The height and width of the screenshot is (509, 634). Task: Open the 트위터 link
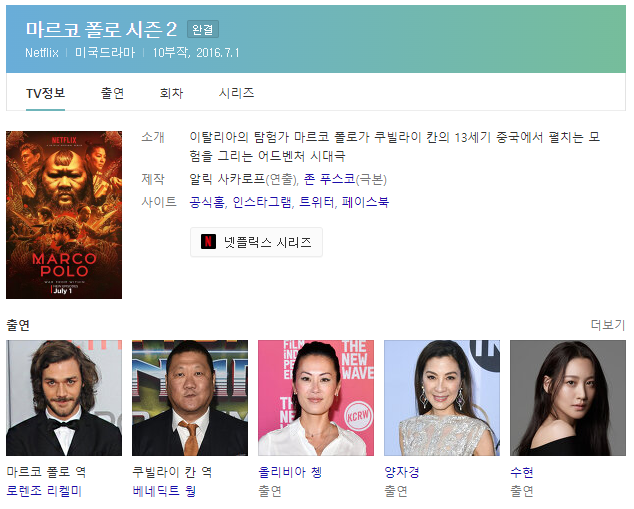pos(317,202)
